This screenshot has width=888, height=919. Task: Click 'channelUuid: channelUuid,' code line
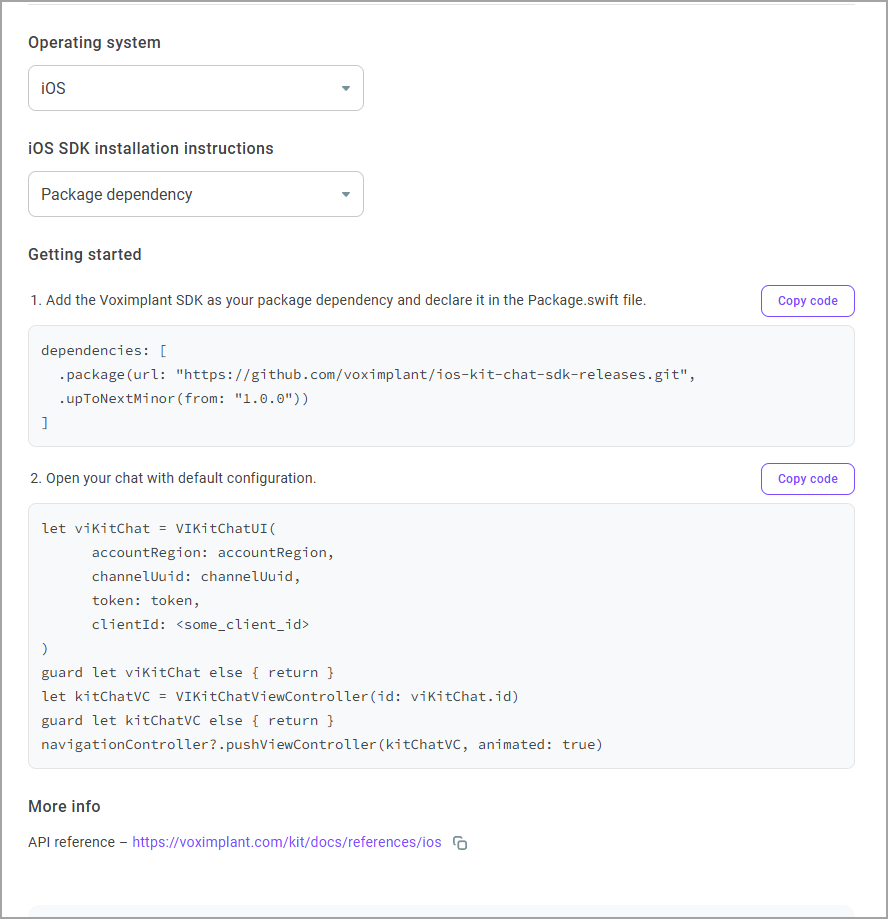tap(196, 577)
